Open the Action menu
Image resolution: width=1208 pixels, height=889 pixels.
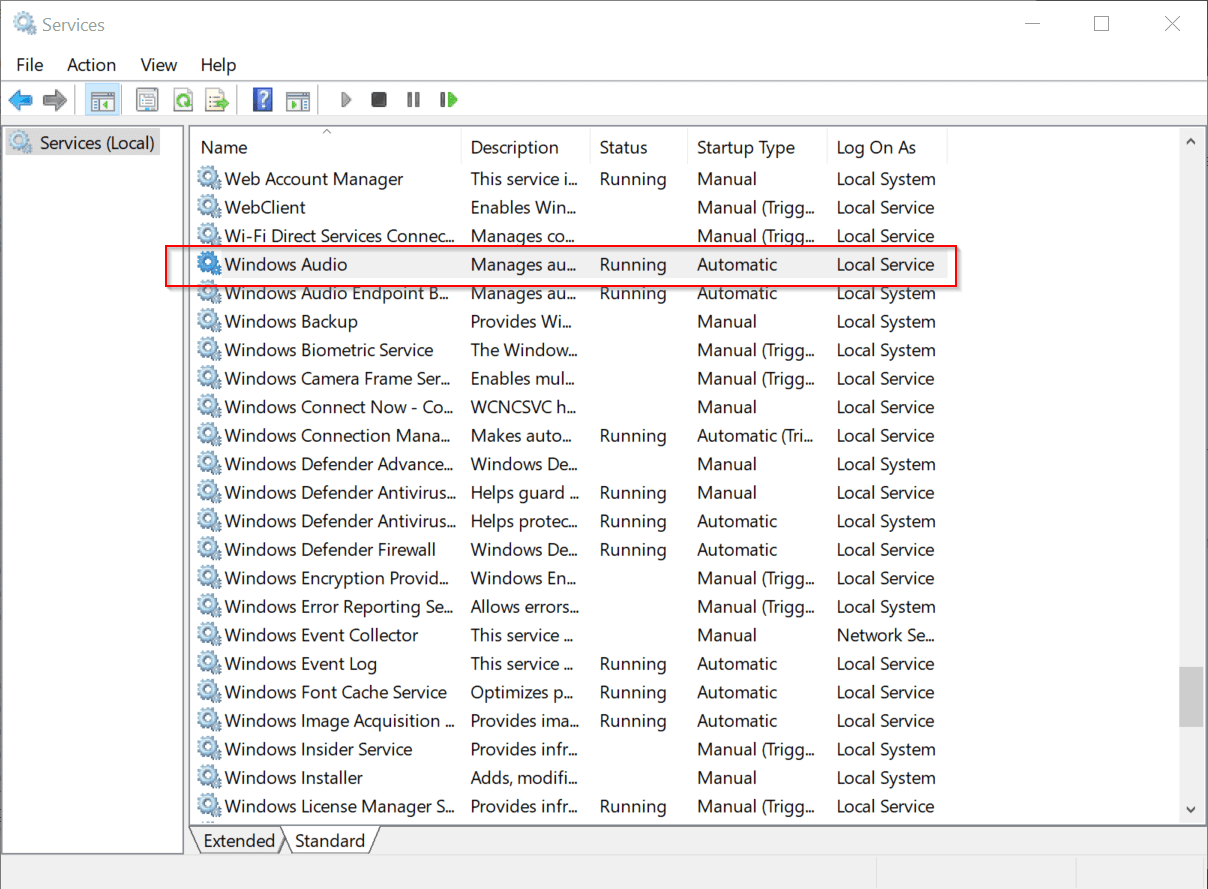tap(91, 65)
